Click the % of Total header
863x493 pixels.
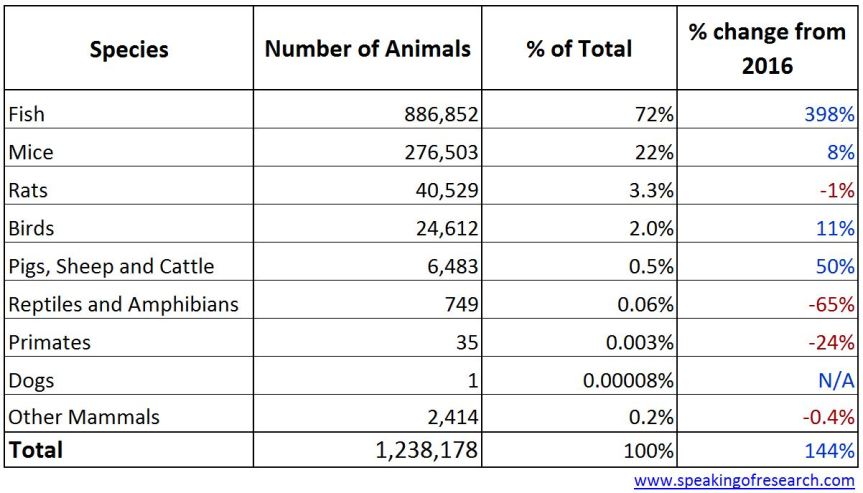(x=579, y=50)
